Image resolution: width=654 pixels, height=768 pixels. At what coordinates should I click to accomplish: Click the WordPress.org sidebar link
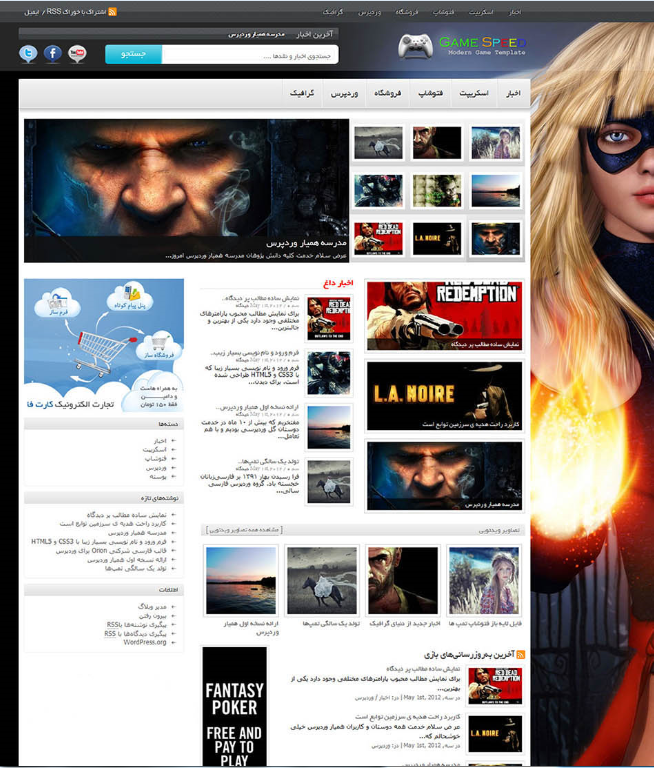145,642
